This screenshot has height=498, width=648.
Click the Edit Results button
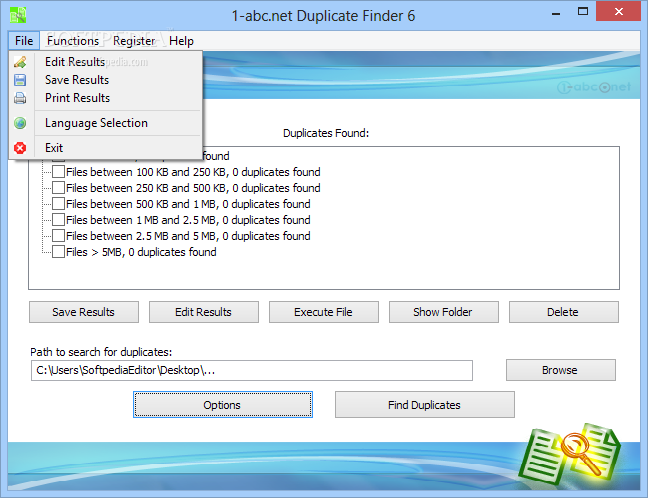point(204,312)
